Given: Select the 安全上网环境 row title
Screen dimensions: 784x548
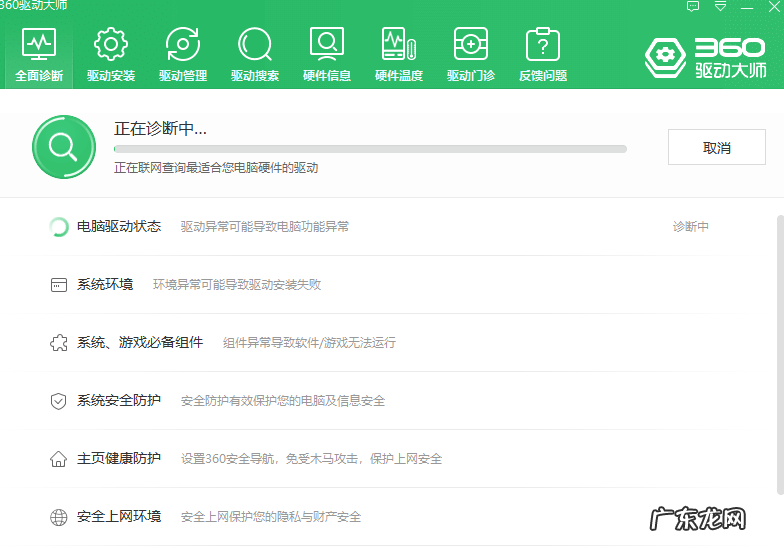Looking at the screenshot, I should click(x=119, y=516).
